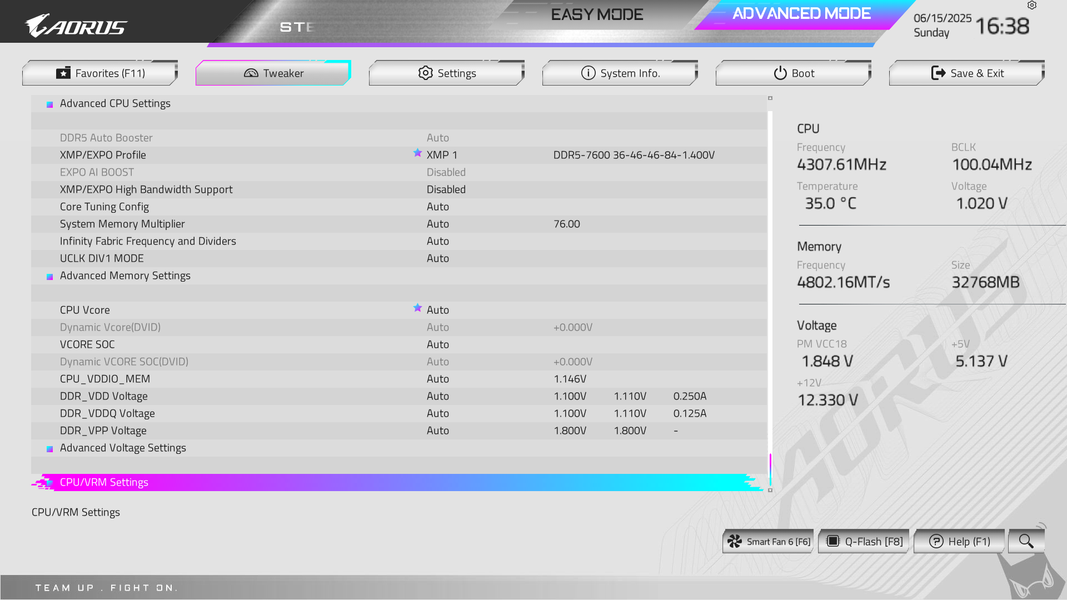
Task: Click the CPU frequency 4307.61MHz reading
Action: coord(841,165)
